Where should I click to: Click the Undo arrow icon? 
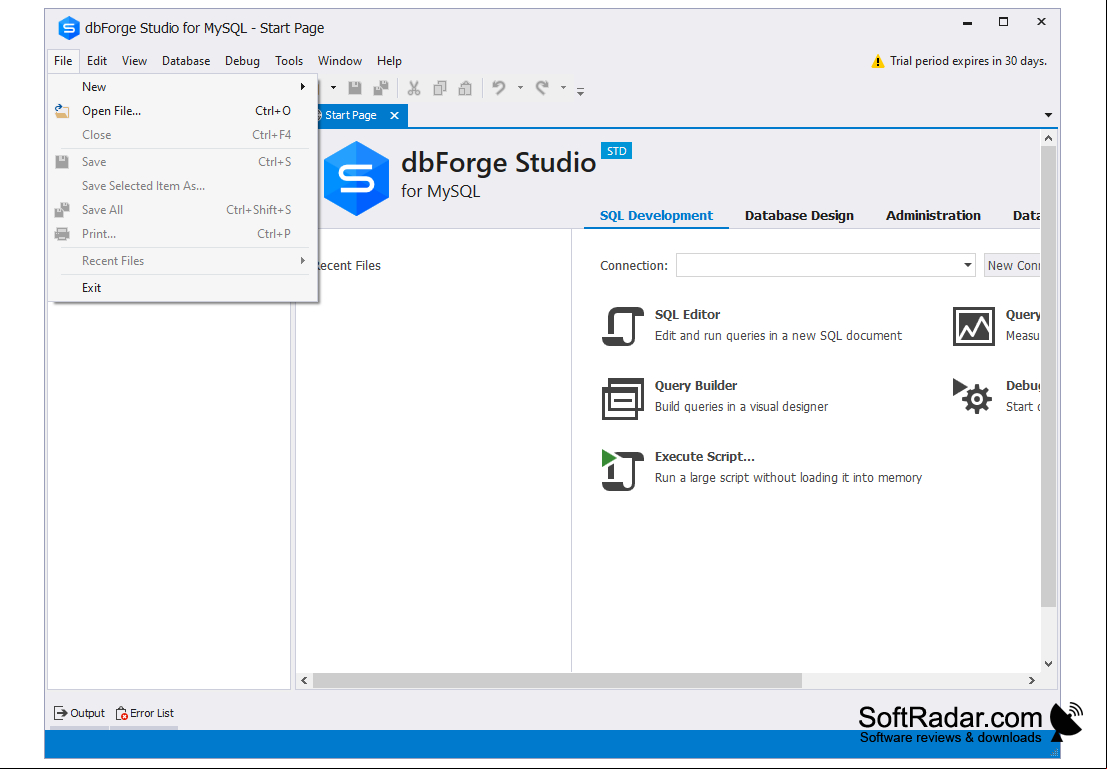pyautogui.click(x=499, y=88)
